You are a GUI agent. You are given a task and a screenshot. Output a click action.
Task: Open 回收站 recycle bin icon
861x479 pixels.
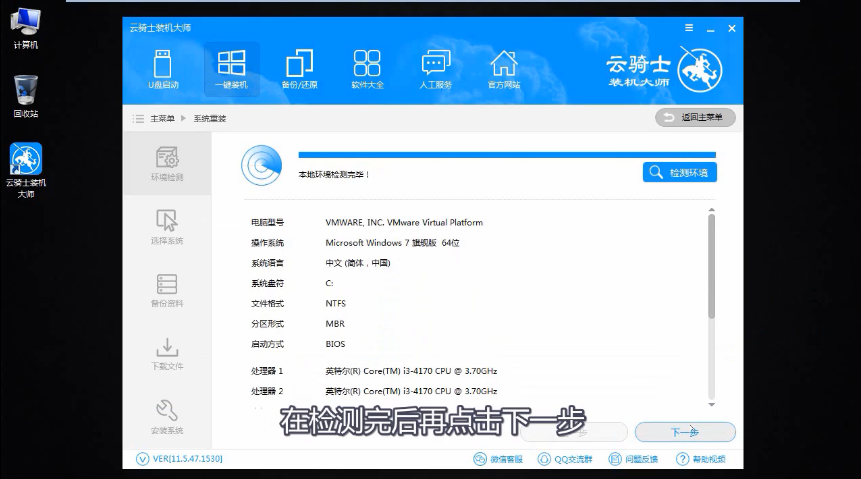25,97
